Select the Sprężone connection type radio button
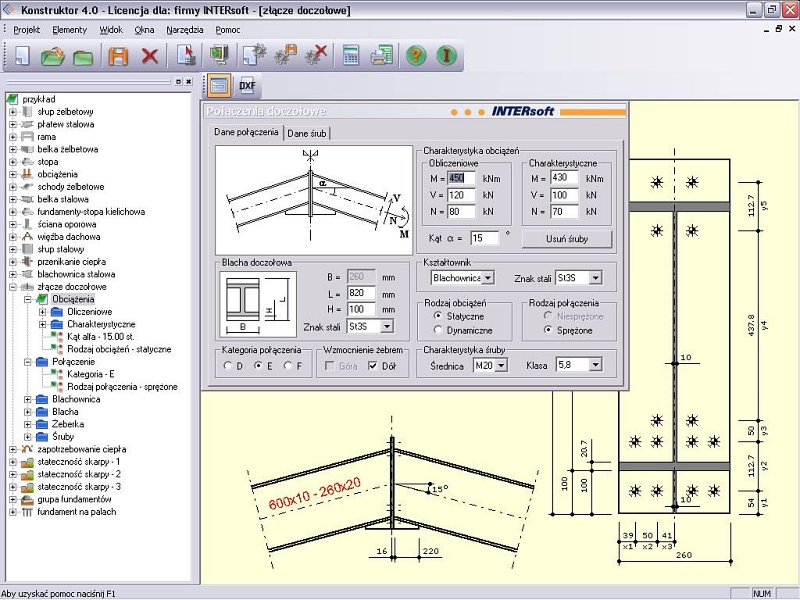 548,330
